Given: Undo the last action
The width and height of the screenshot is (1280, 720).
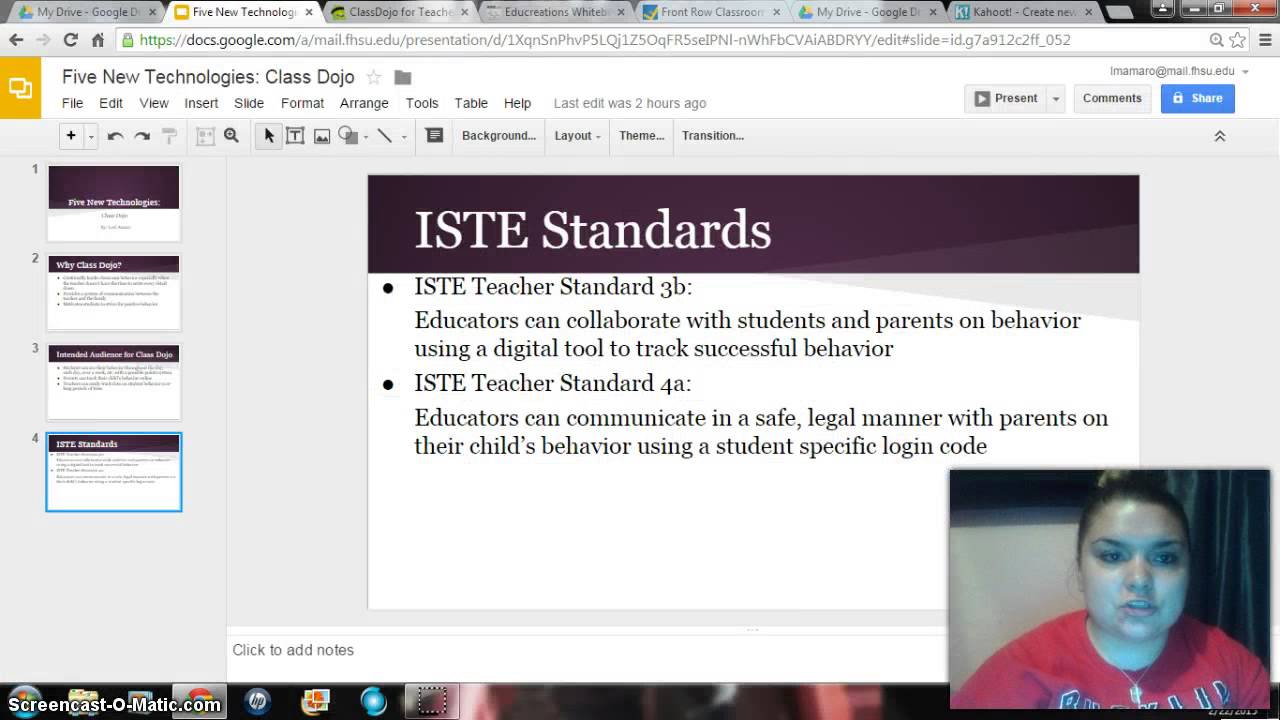Looking at the screenshot, I should (x=115, y=136).
